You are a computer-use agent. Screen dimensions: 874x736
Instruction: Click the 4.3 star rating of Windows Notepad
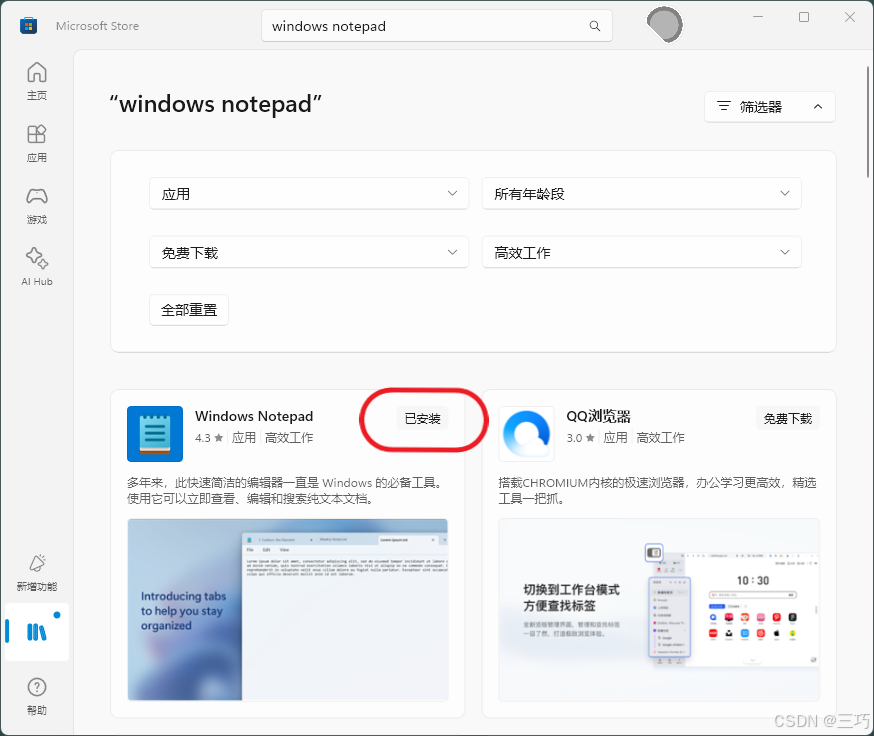pos(209,438)
